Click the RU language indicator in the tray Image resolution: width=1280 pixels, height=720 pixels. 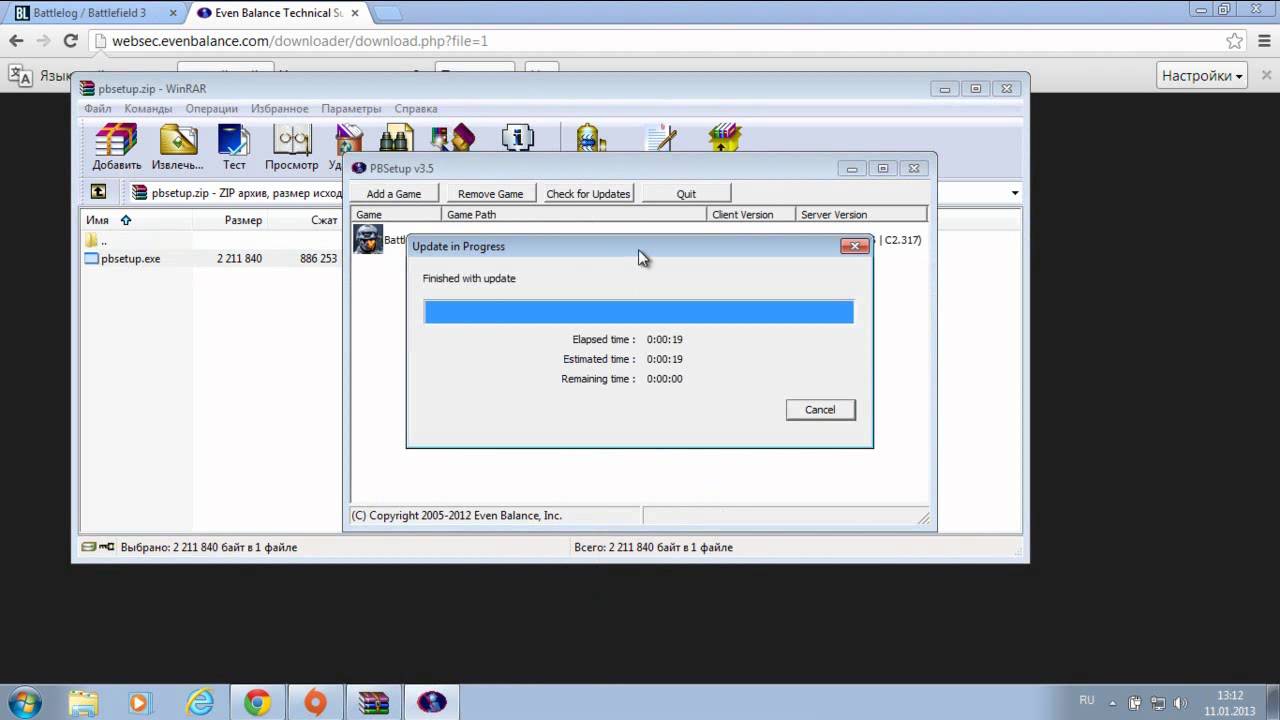[x=1087, y=701]
